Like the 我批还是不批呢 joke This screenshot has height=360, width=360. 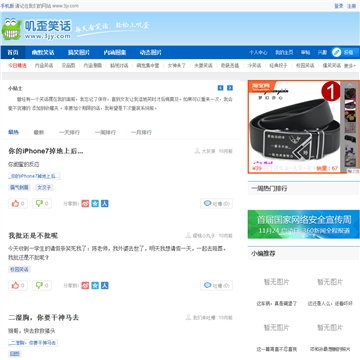(x=18, y=285)
